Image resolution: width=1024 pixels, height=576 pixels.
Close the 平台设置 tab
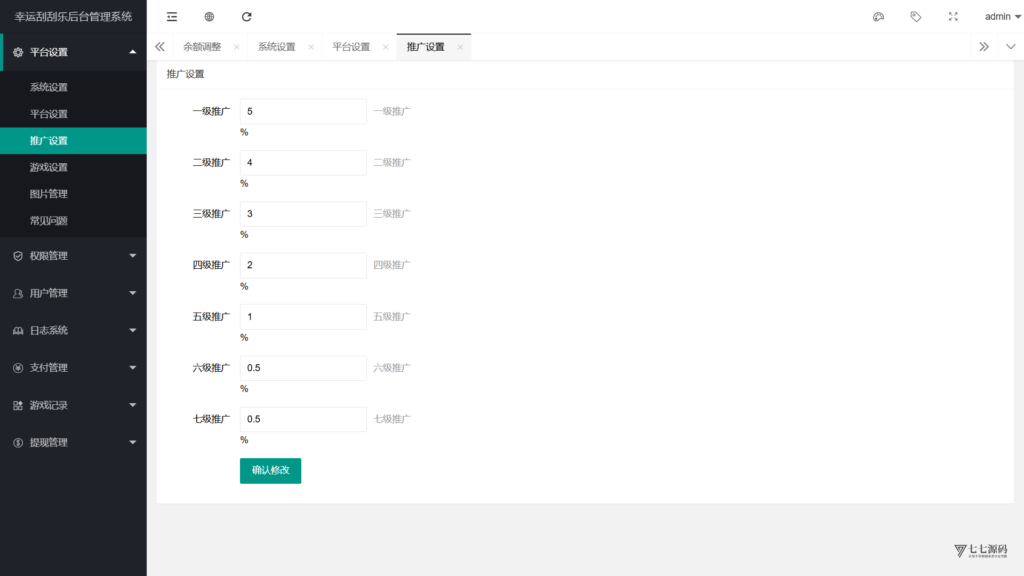pyautogui.click(x=385, y=47)
